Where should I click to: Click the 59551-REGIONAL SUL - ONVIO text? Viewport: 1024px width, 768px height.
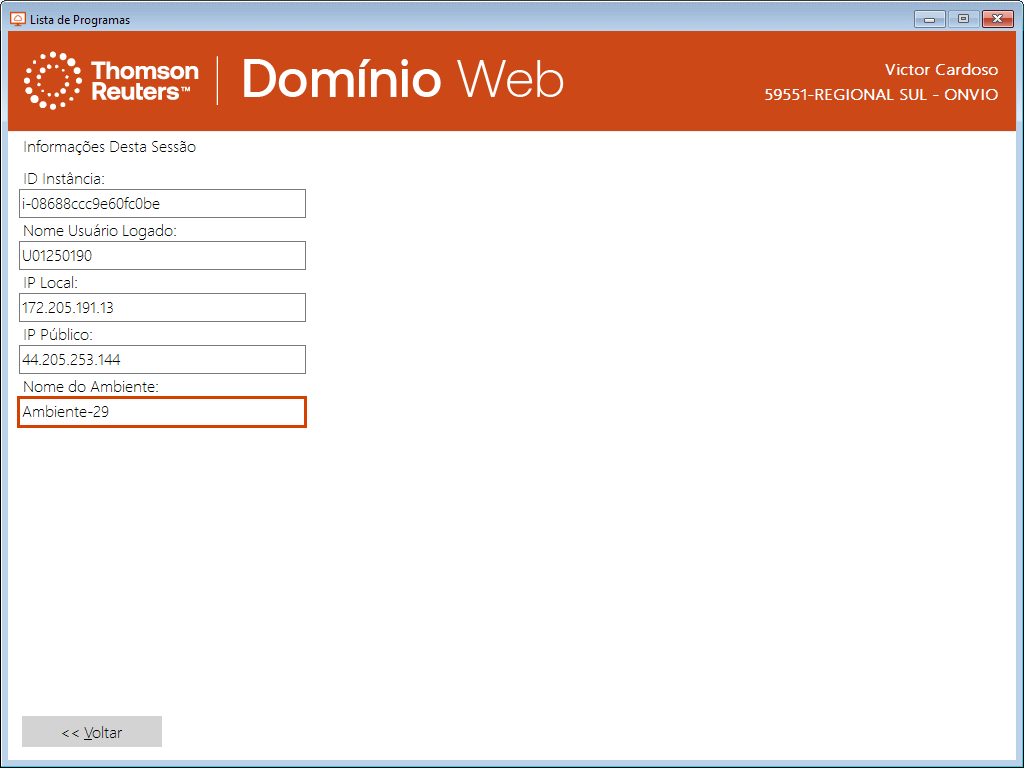[x=881, y=95]
